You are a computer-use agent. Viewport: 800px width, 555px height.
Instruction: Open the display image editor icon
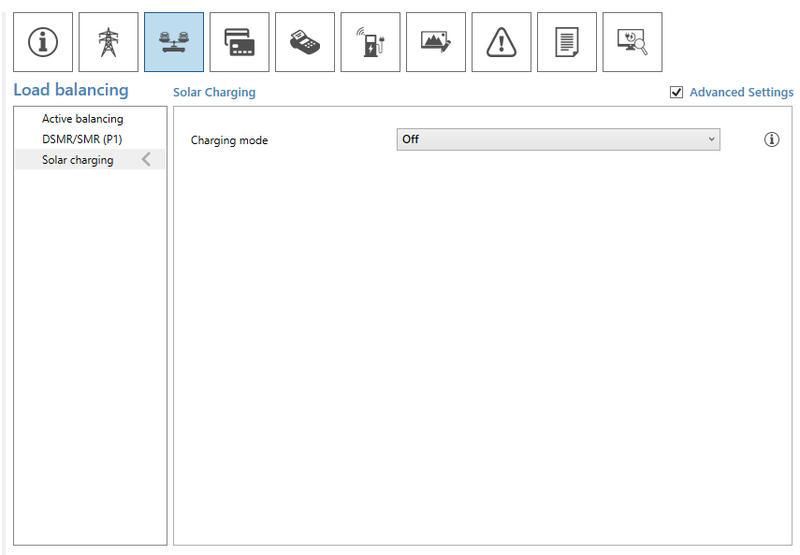pos(436,42)
